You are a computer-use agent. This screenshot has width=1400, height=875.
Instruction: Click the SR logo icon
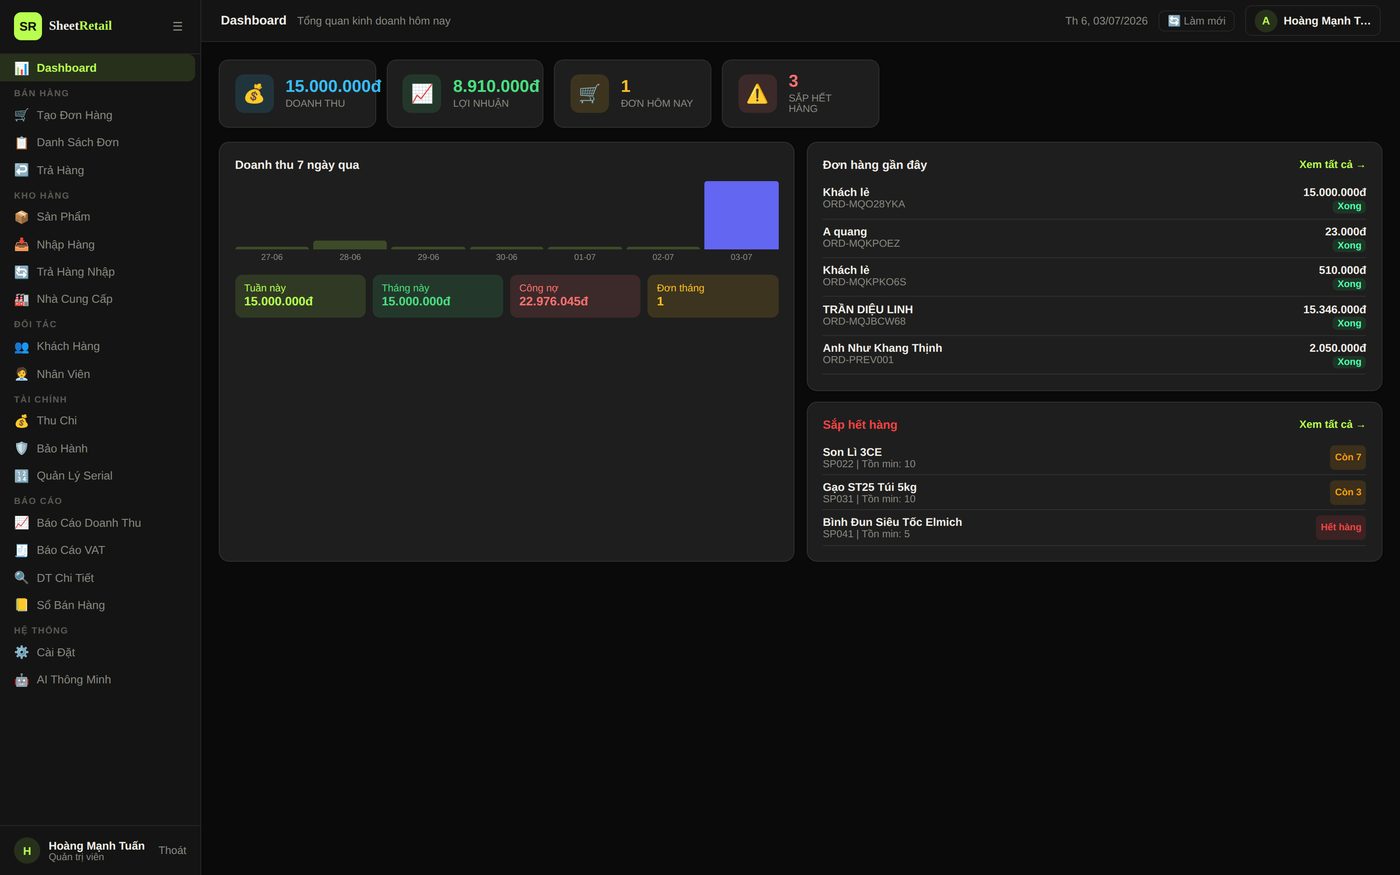[x=28, y=26]
